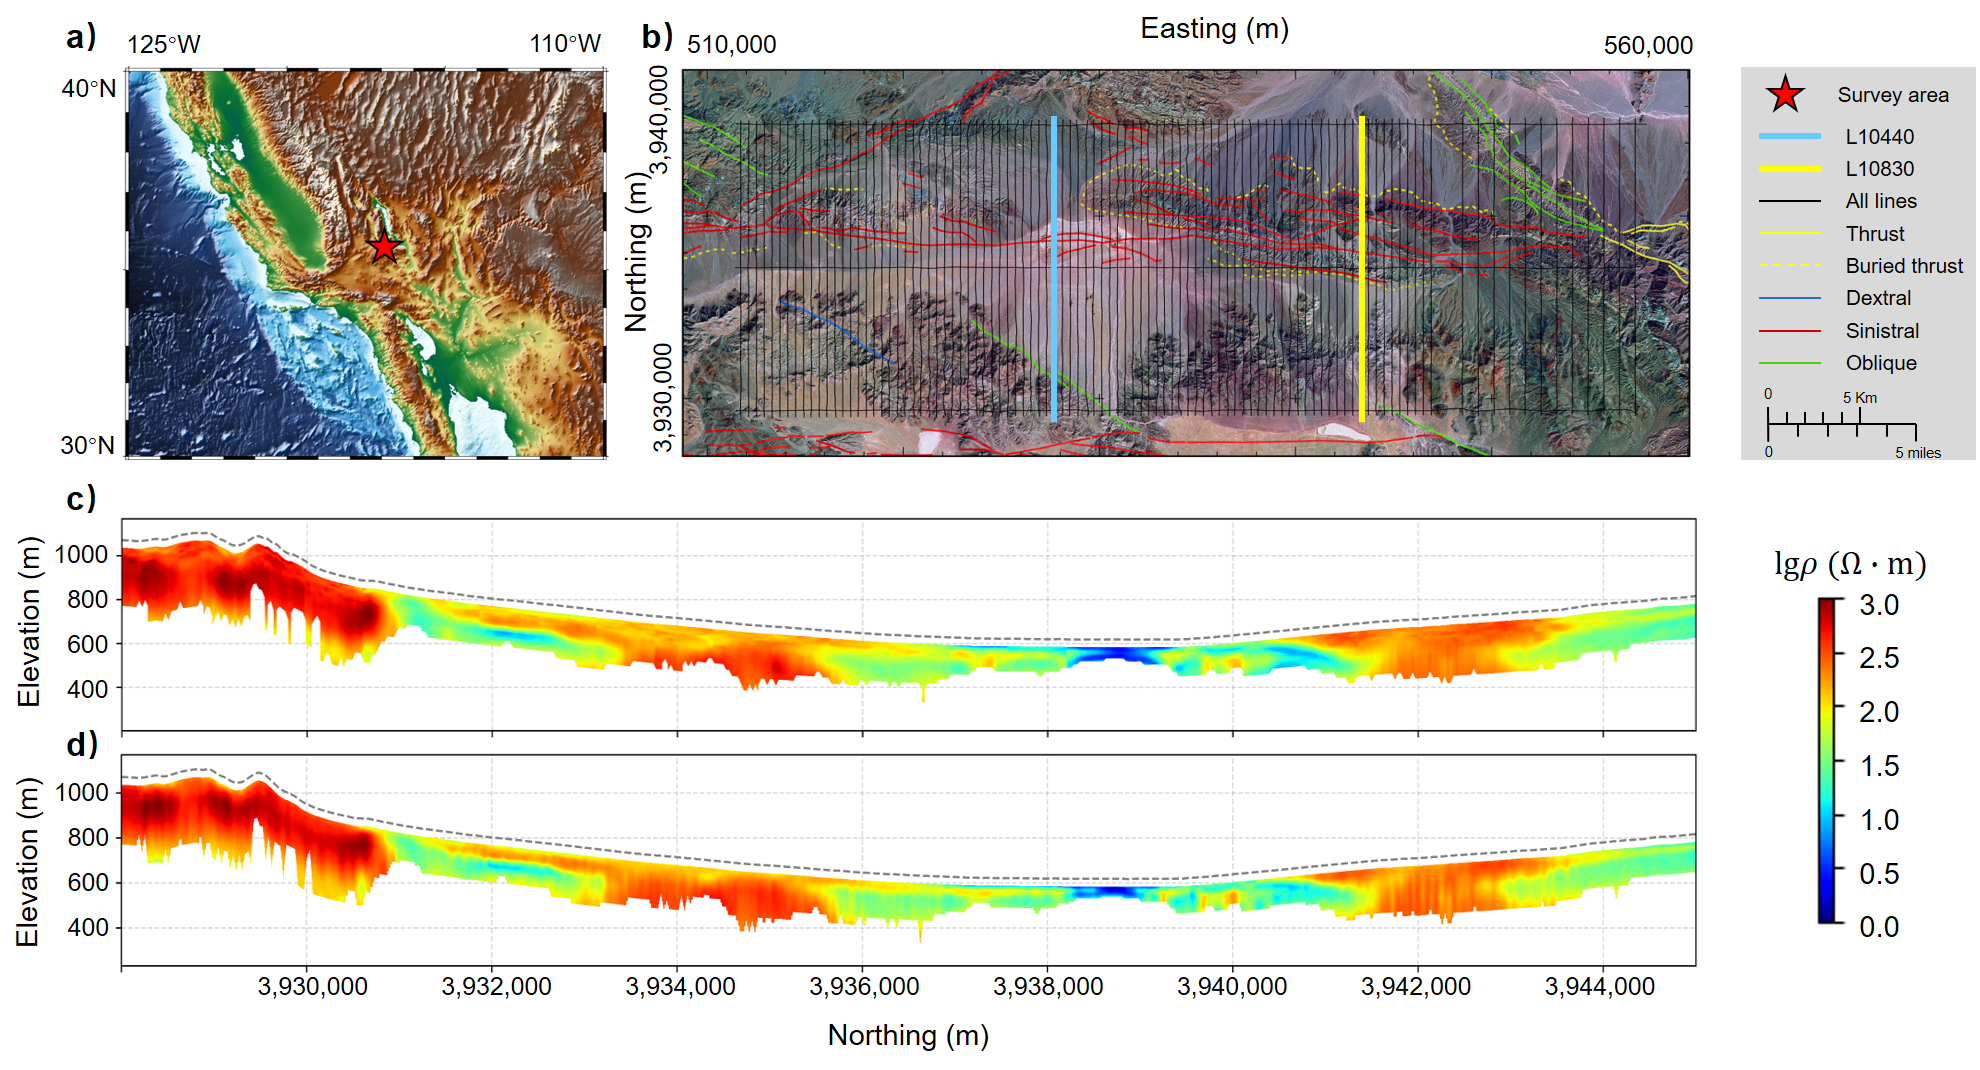Click the rotated "3,940,000" label beside map b

tap(660, 120)
